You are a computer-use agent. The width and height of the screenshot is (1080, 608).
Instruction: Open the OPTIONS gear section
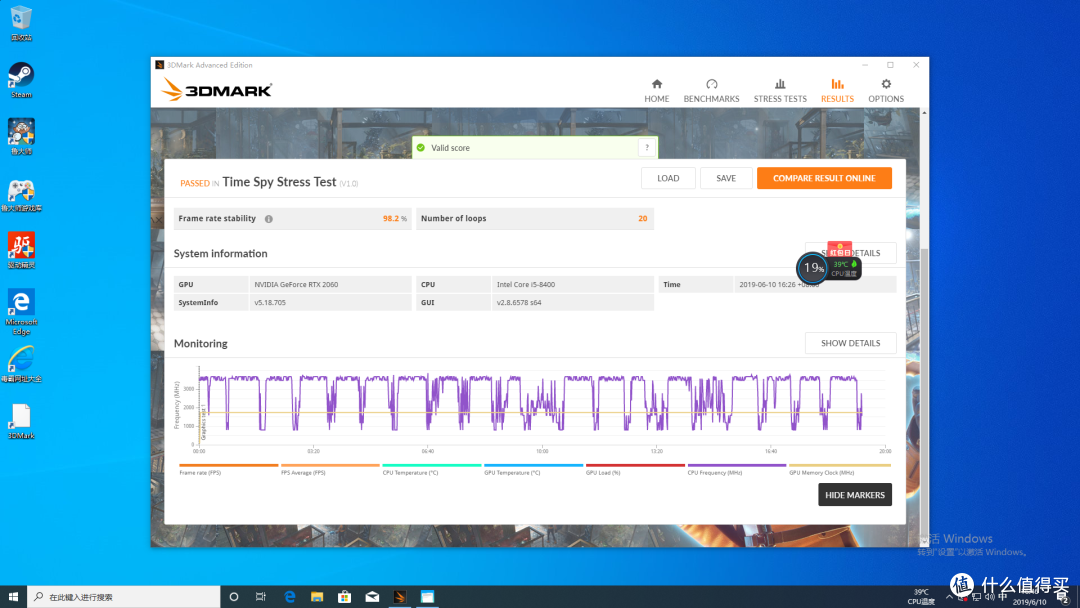coord(886,90)
